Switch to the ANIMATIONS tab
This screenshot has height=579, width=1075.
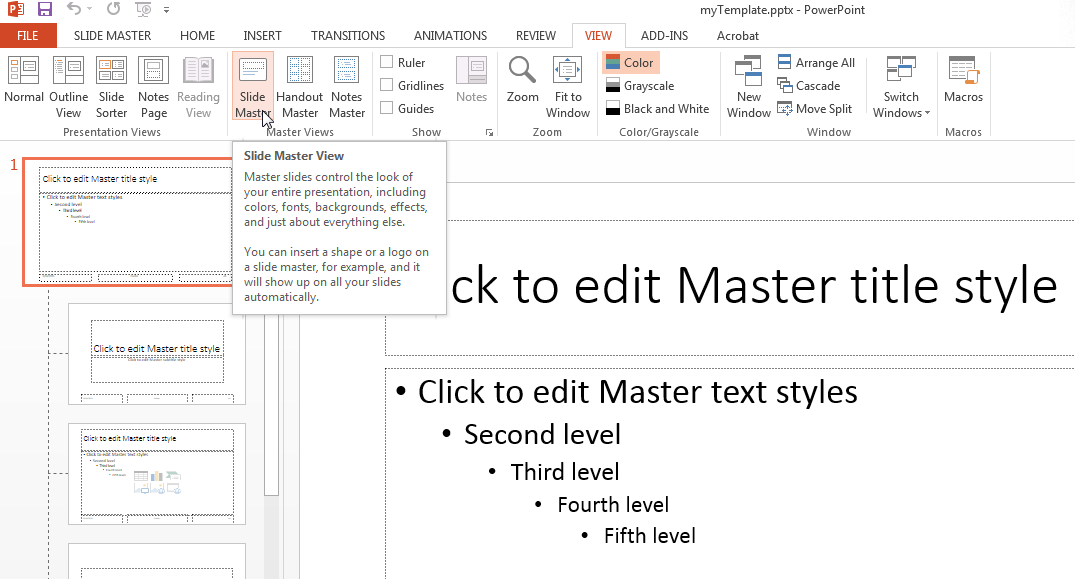click(450, 35)
